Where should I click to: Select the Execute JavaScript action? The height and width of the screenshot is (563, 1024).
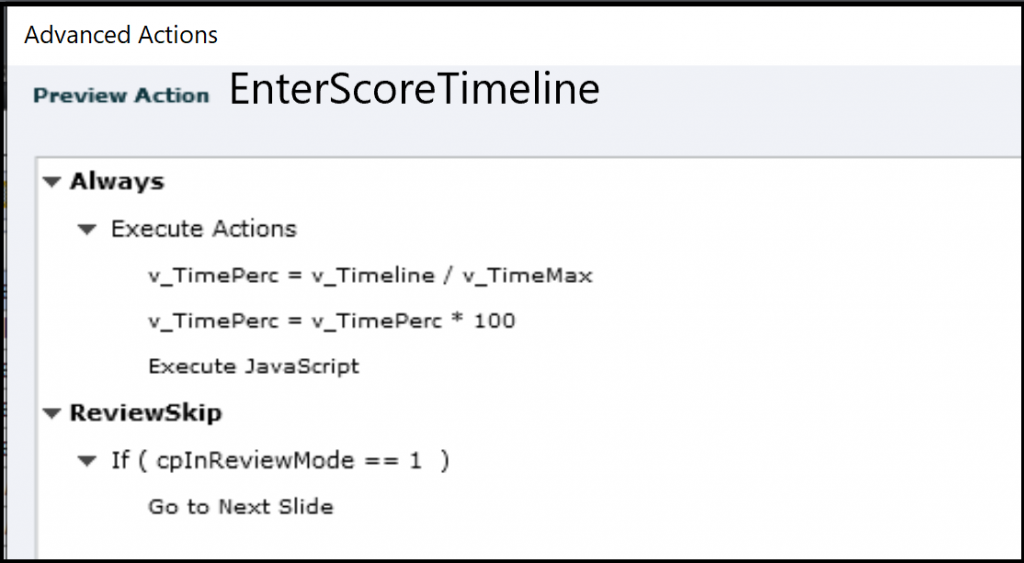[x=254, y=366]
